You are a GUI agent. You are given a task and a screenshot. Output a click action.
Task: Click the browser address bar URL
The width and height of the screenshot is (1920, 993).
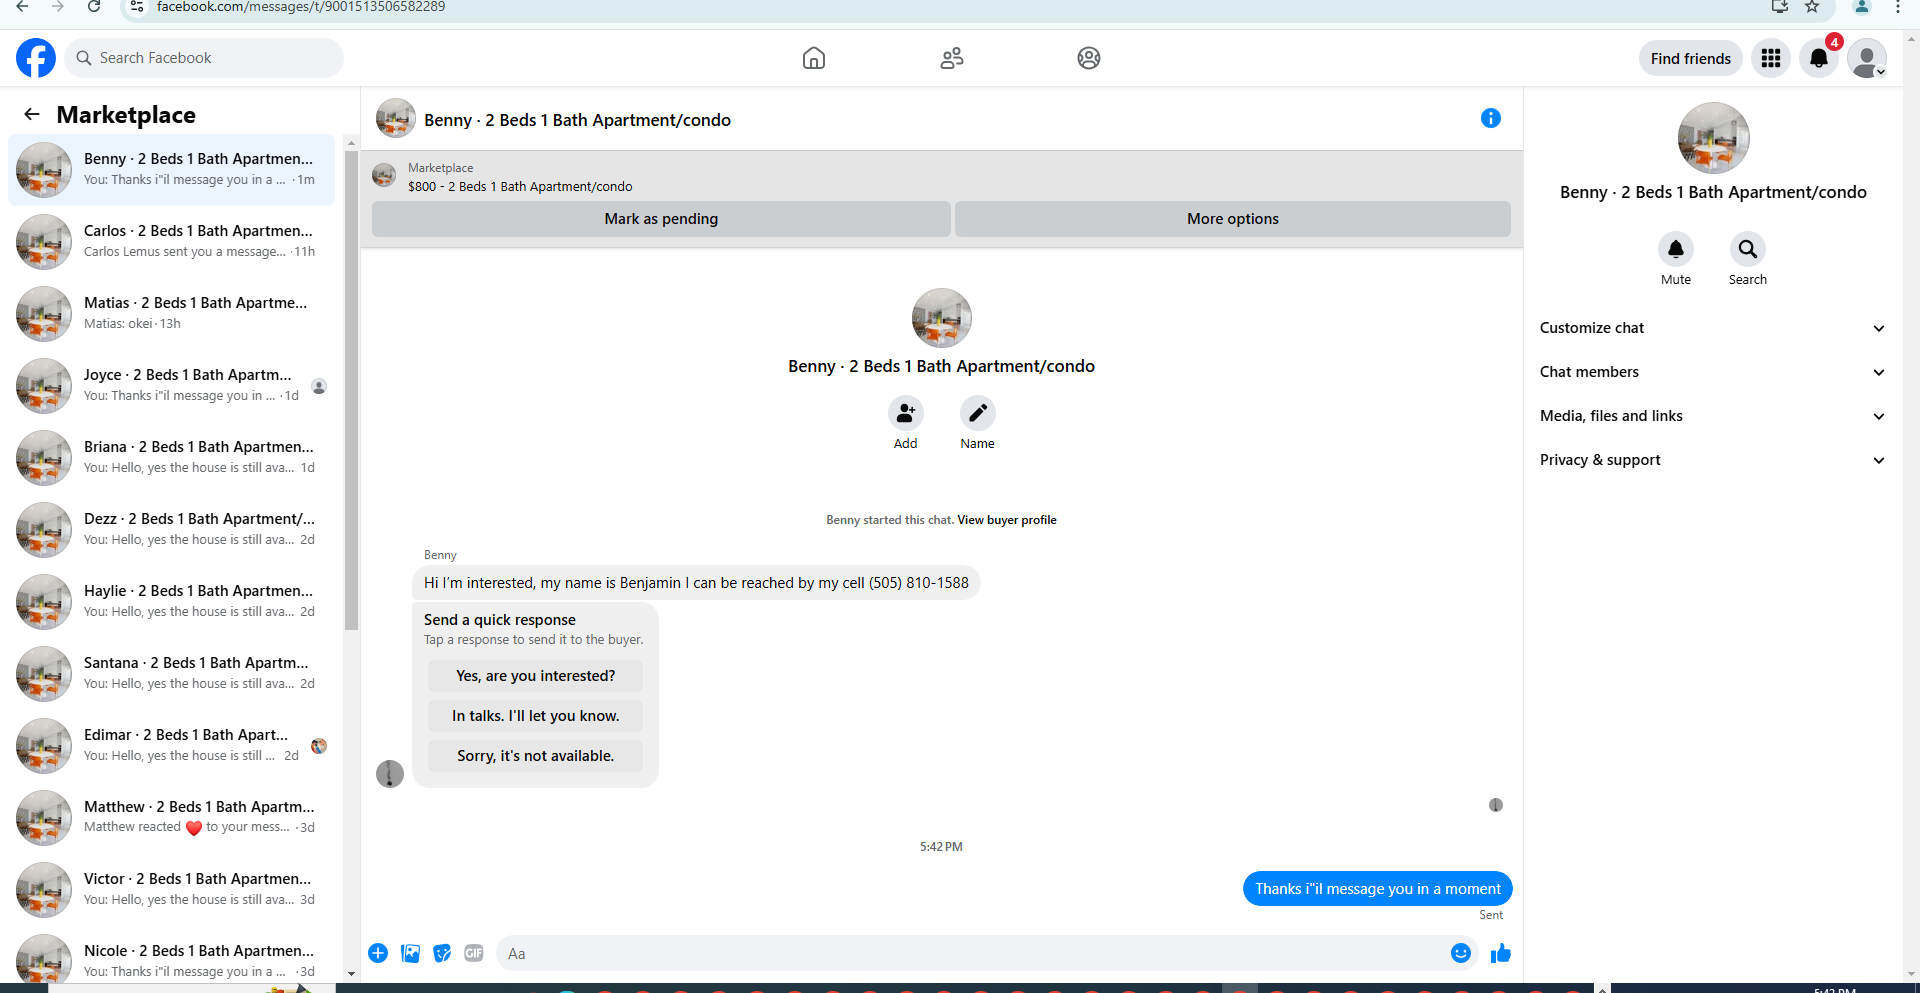coord(301,7)
